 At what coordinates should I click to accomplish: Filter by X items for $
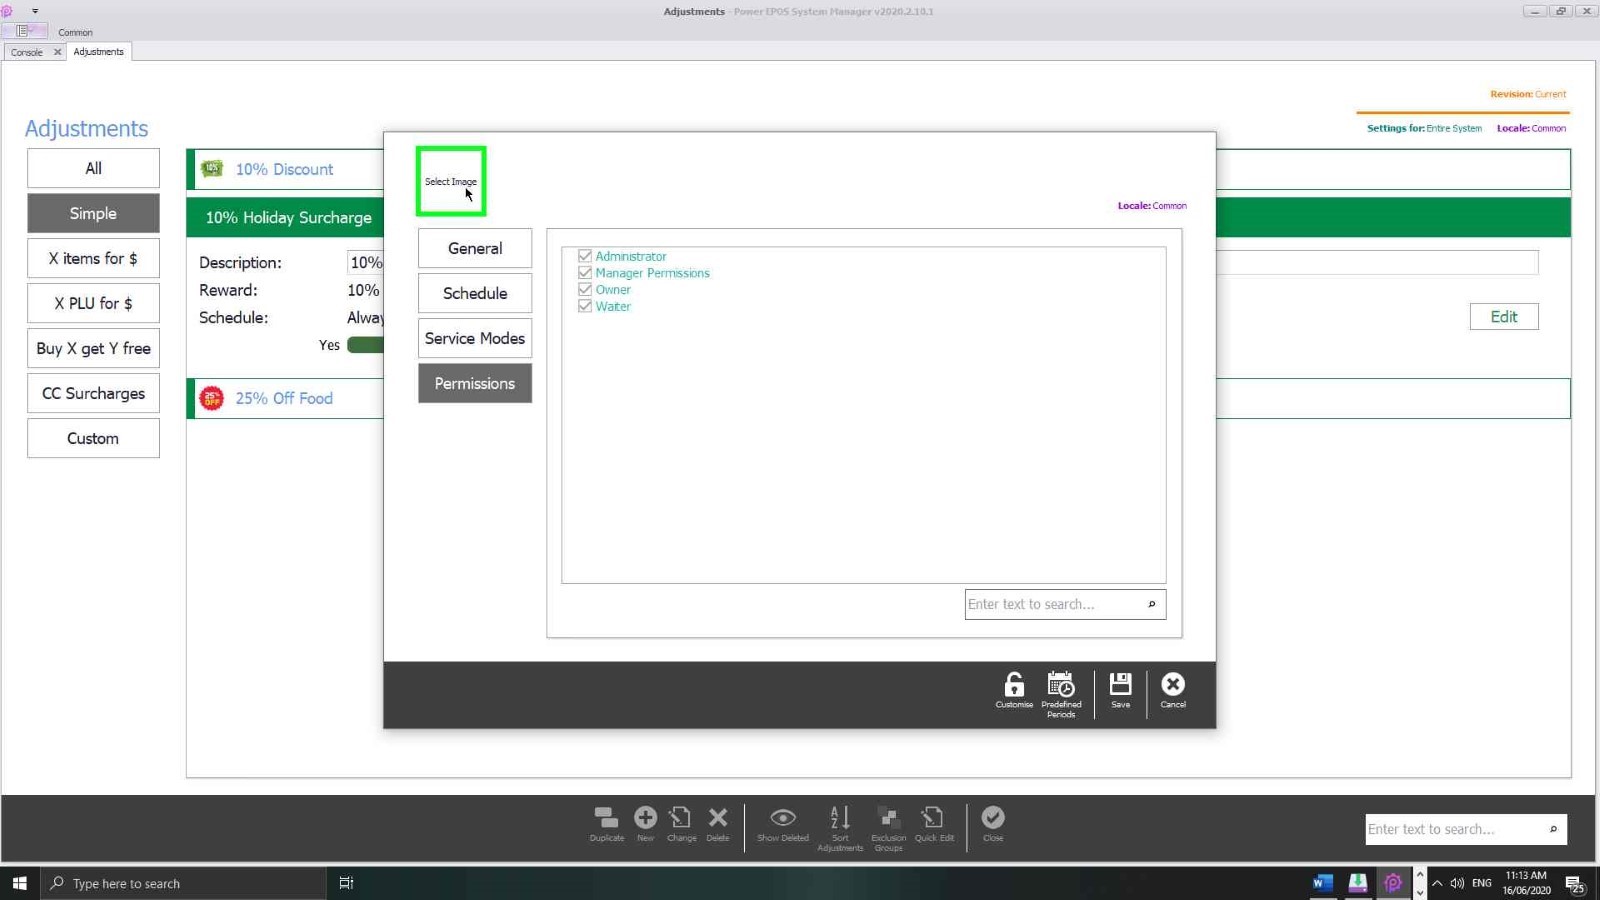(93, 258)
